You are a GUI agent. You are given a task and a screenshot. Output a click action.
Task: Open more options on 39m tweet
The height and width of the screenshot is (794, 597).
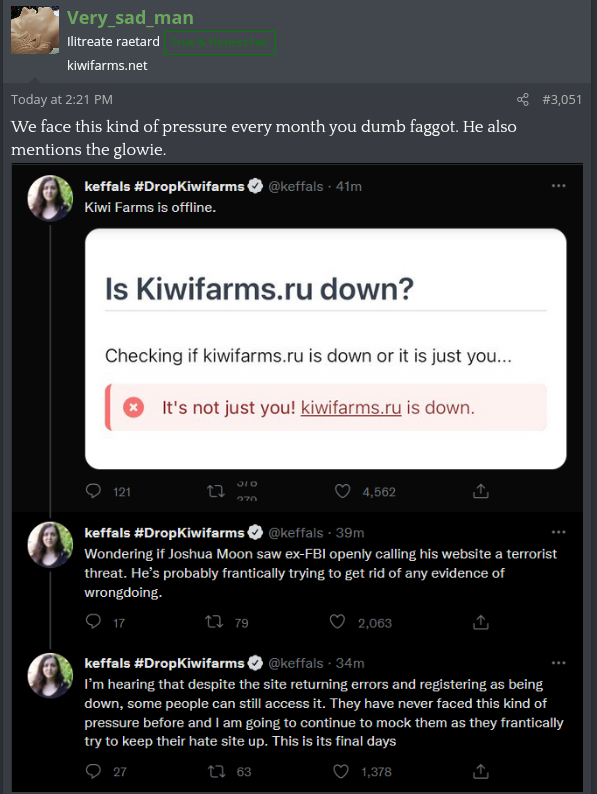coord(559,532)
